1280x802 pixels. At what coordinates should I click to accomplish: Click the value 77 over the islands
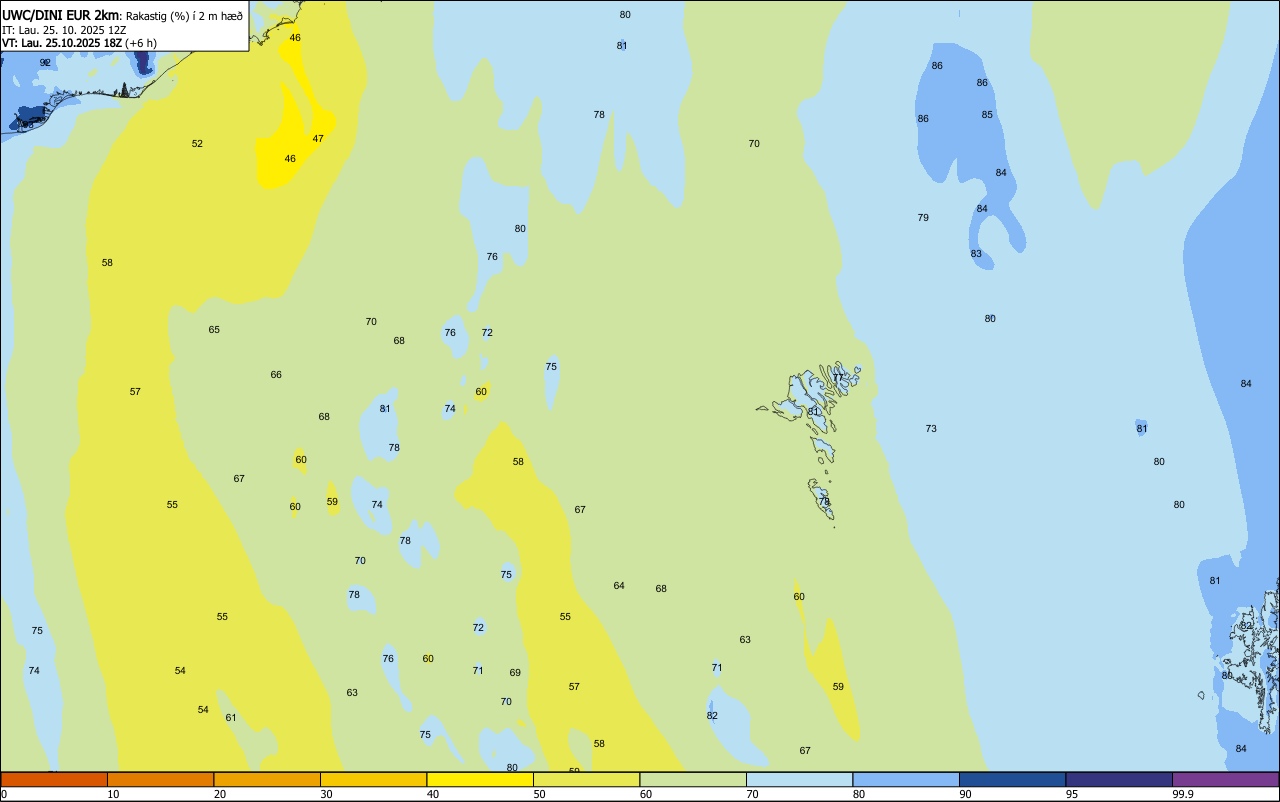click(838, 378)
